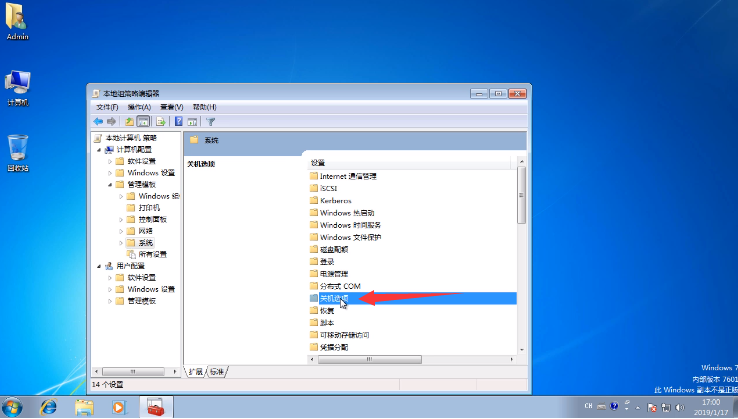The width and height of the screenshot is (738, 419).
Task: Open Windows Explorer folder taskbar icon
Action: click(84, 407)
